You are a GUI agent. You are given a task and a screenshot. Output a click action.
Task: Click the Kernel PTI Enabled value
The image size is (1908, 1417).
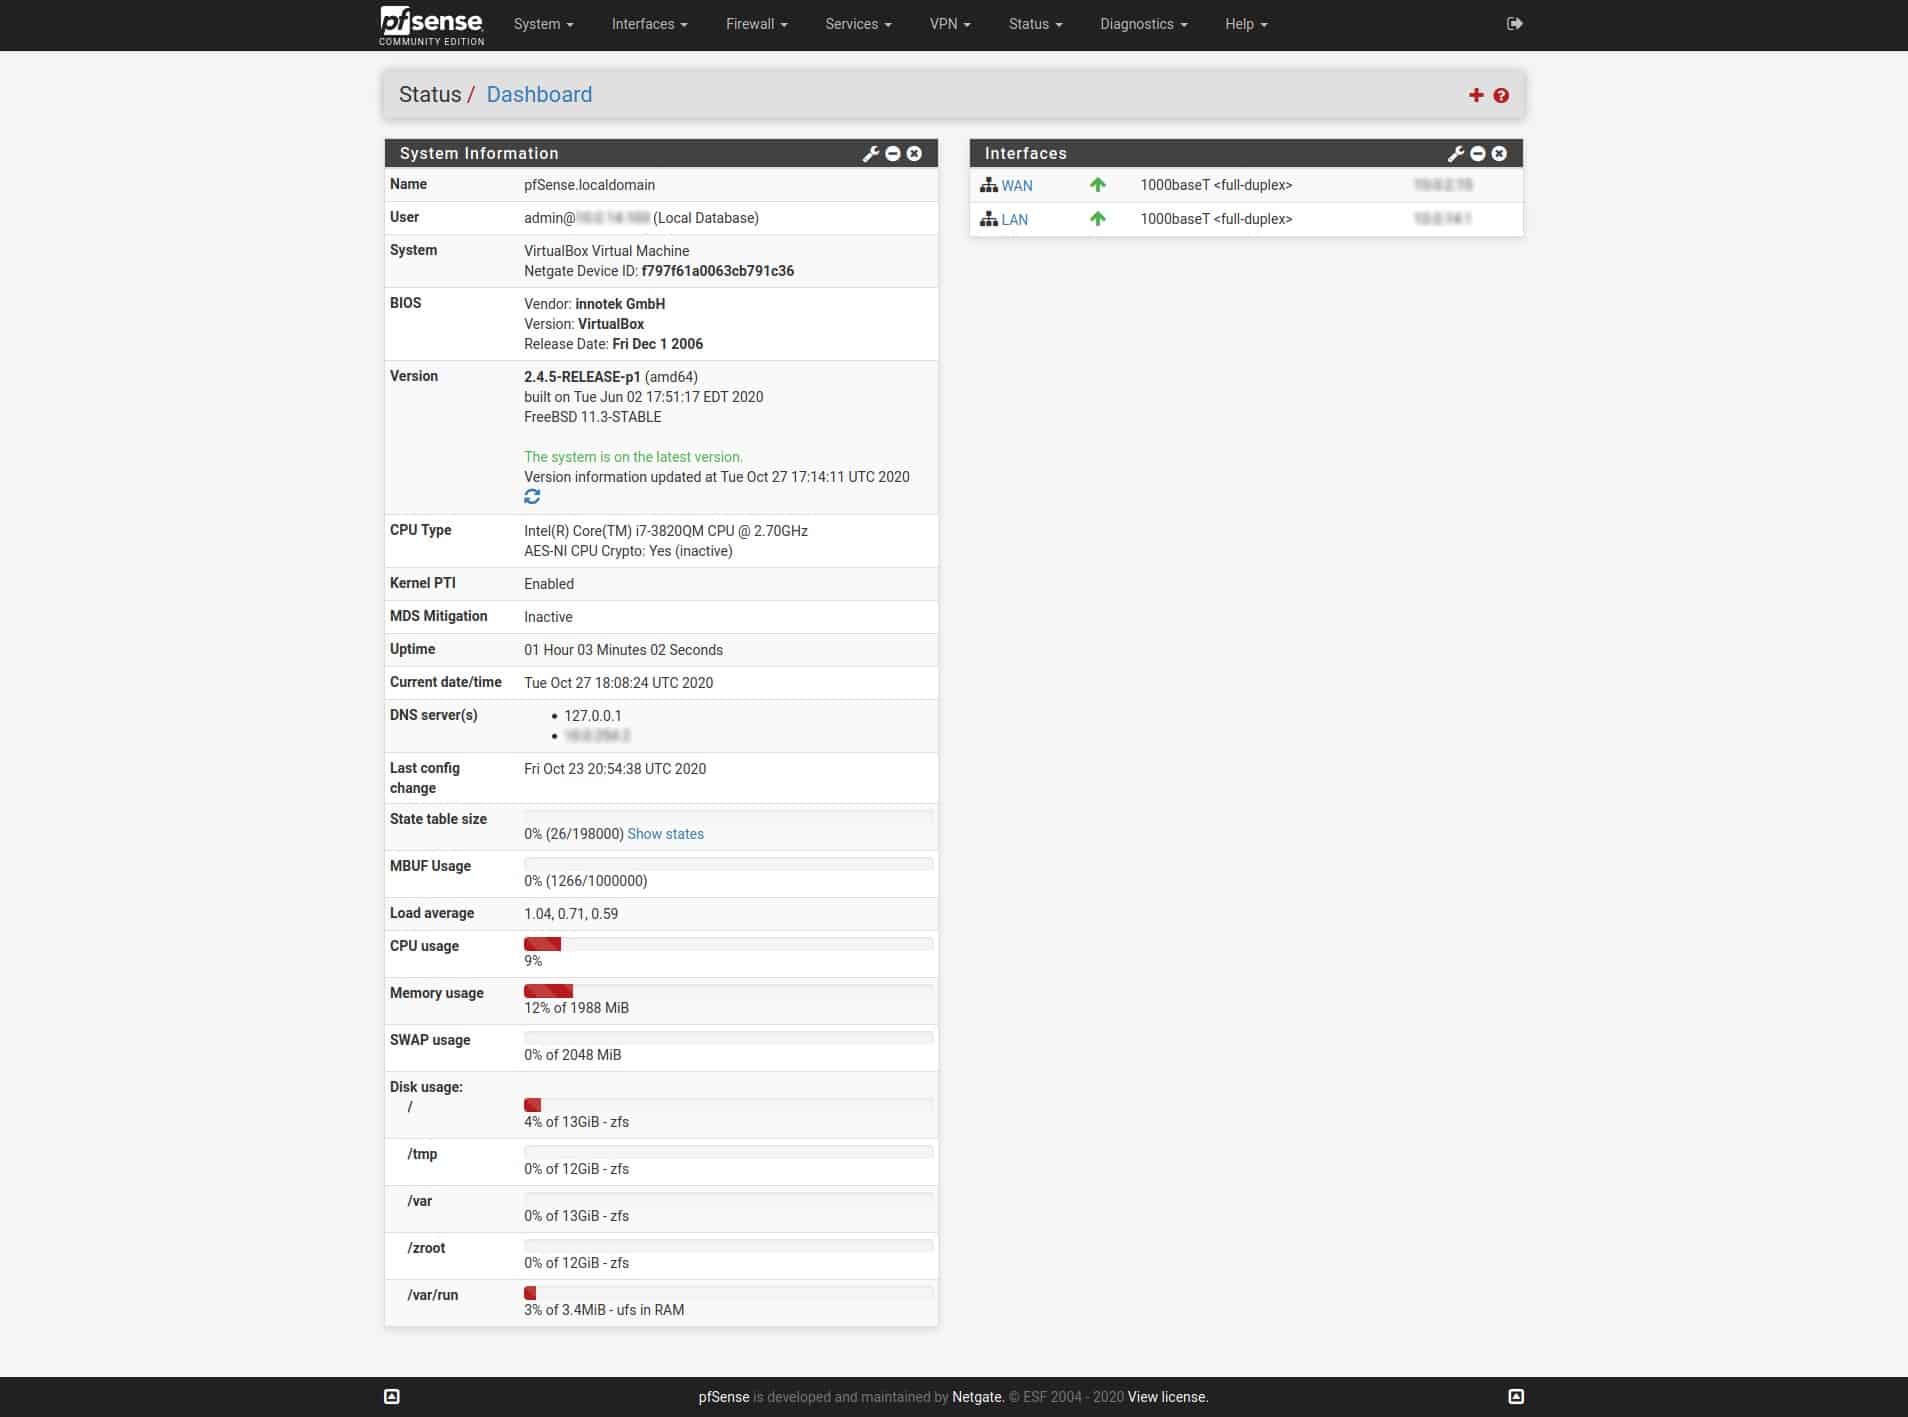click(549, 584)
